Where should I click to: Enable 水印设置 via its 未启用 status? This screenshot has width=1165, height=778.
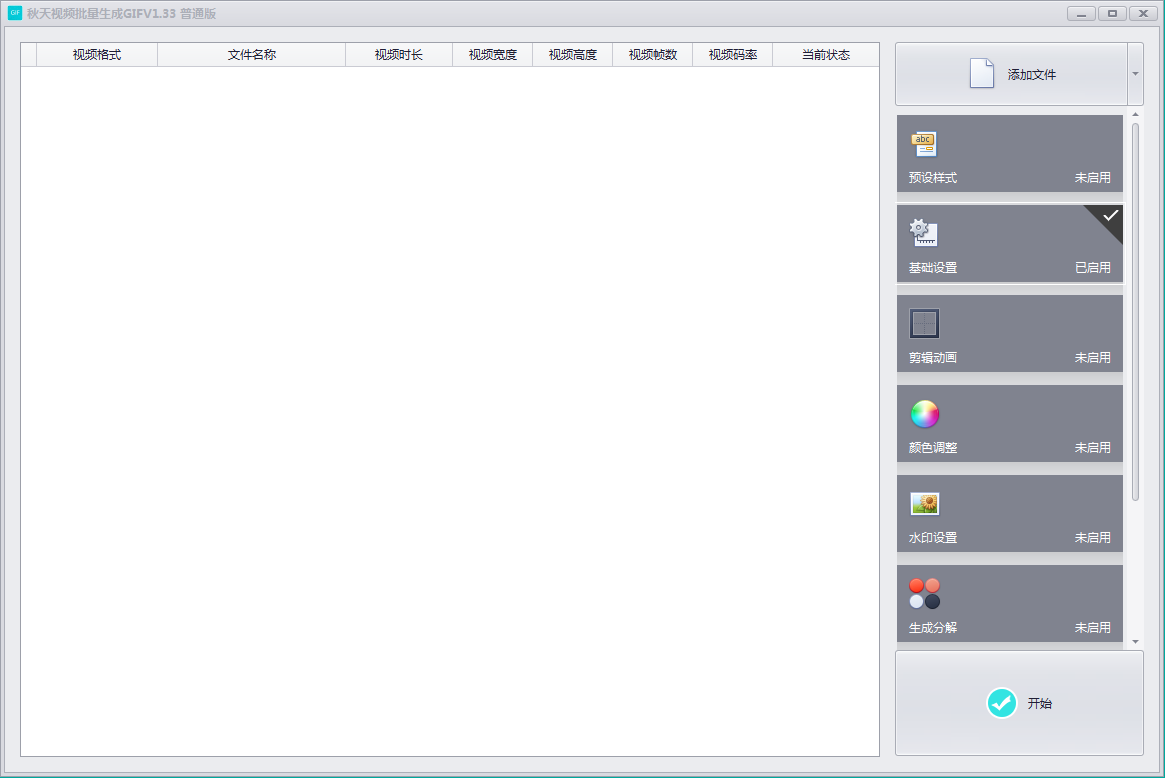(1092, 538)
